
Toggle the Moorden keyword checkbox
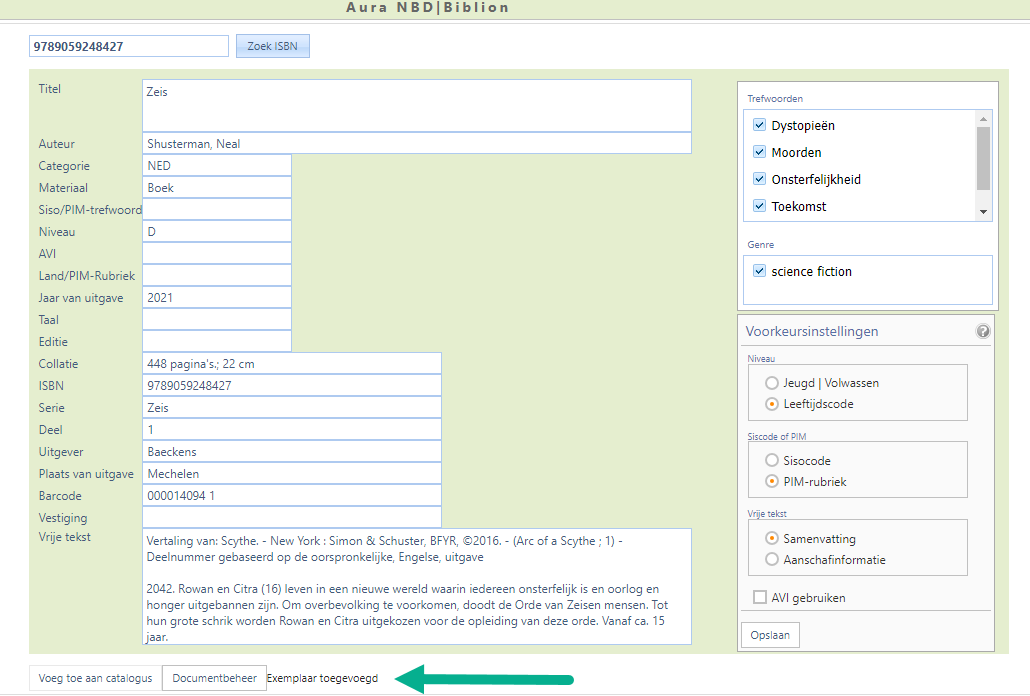[x=760, y=153]
